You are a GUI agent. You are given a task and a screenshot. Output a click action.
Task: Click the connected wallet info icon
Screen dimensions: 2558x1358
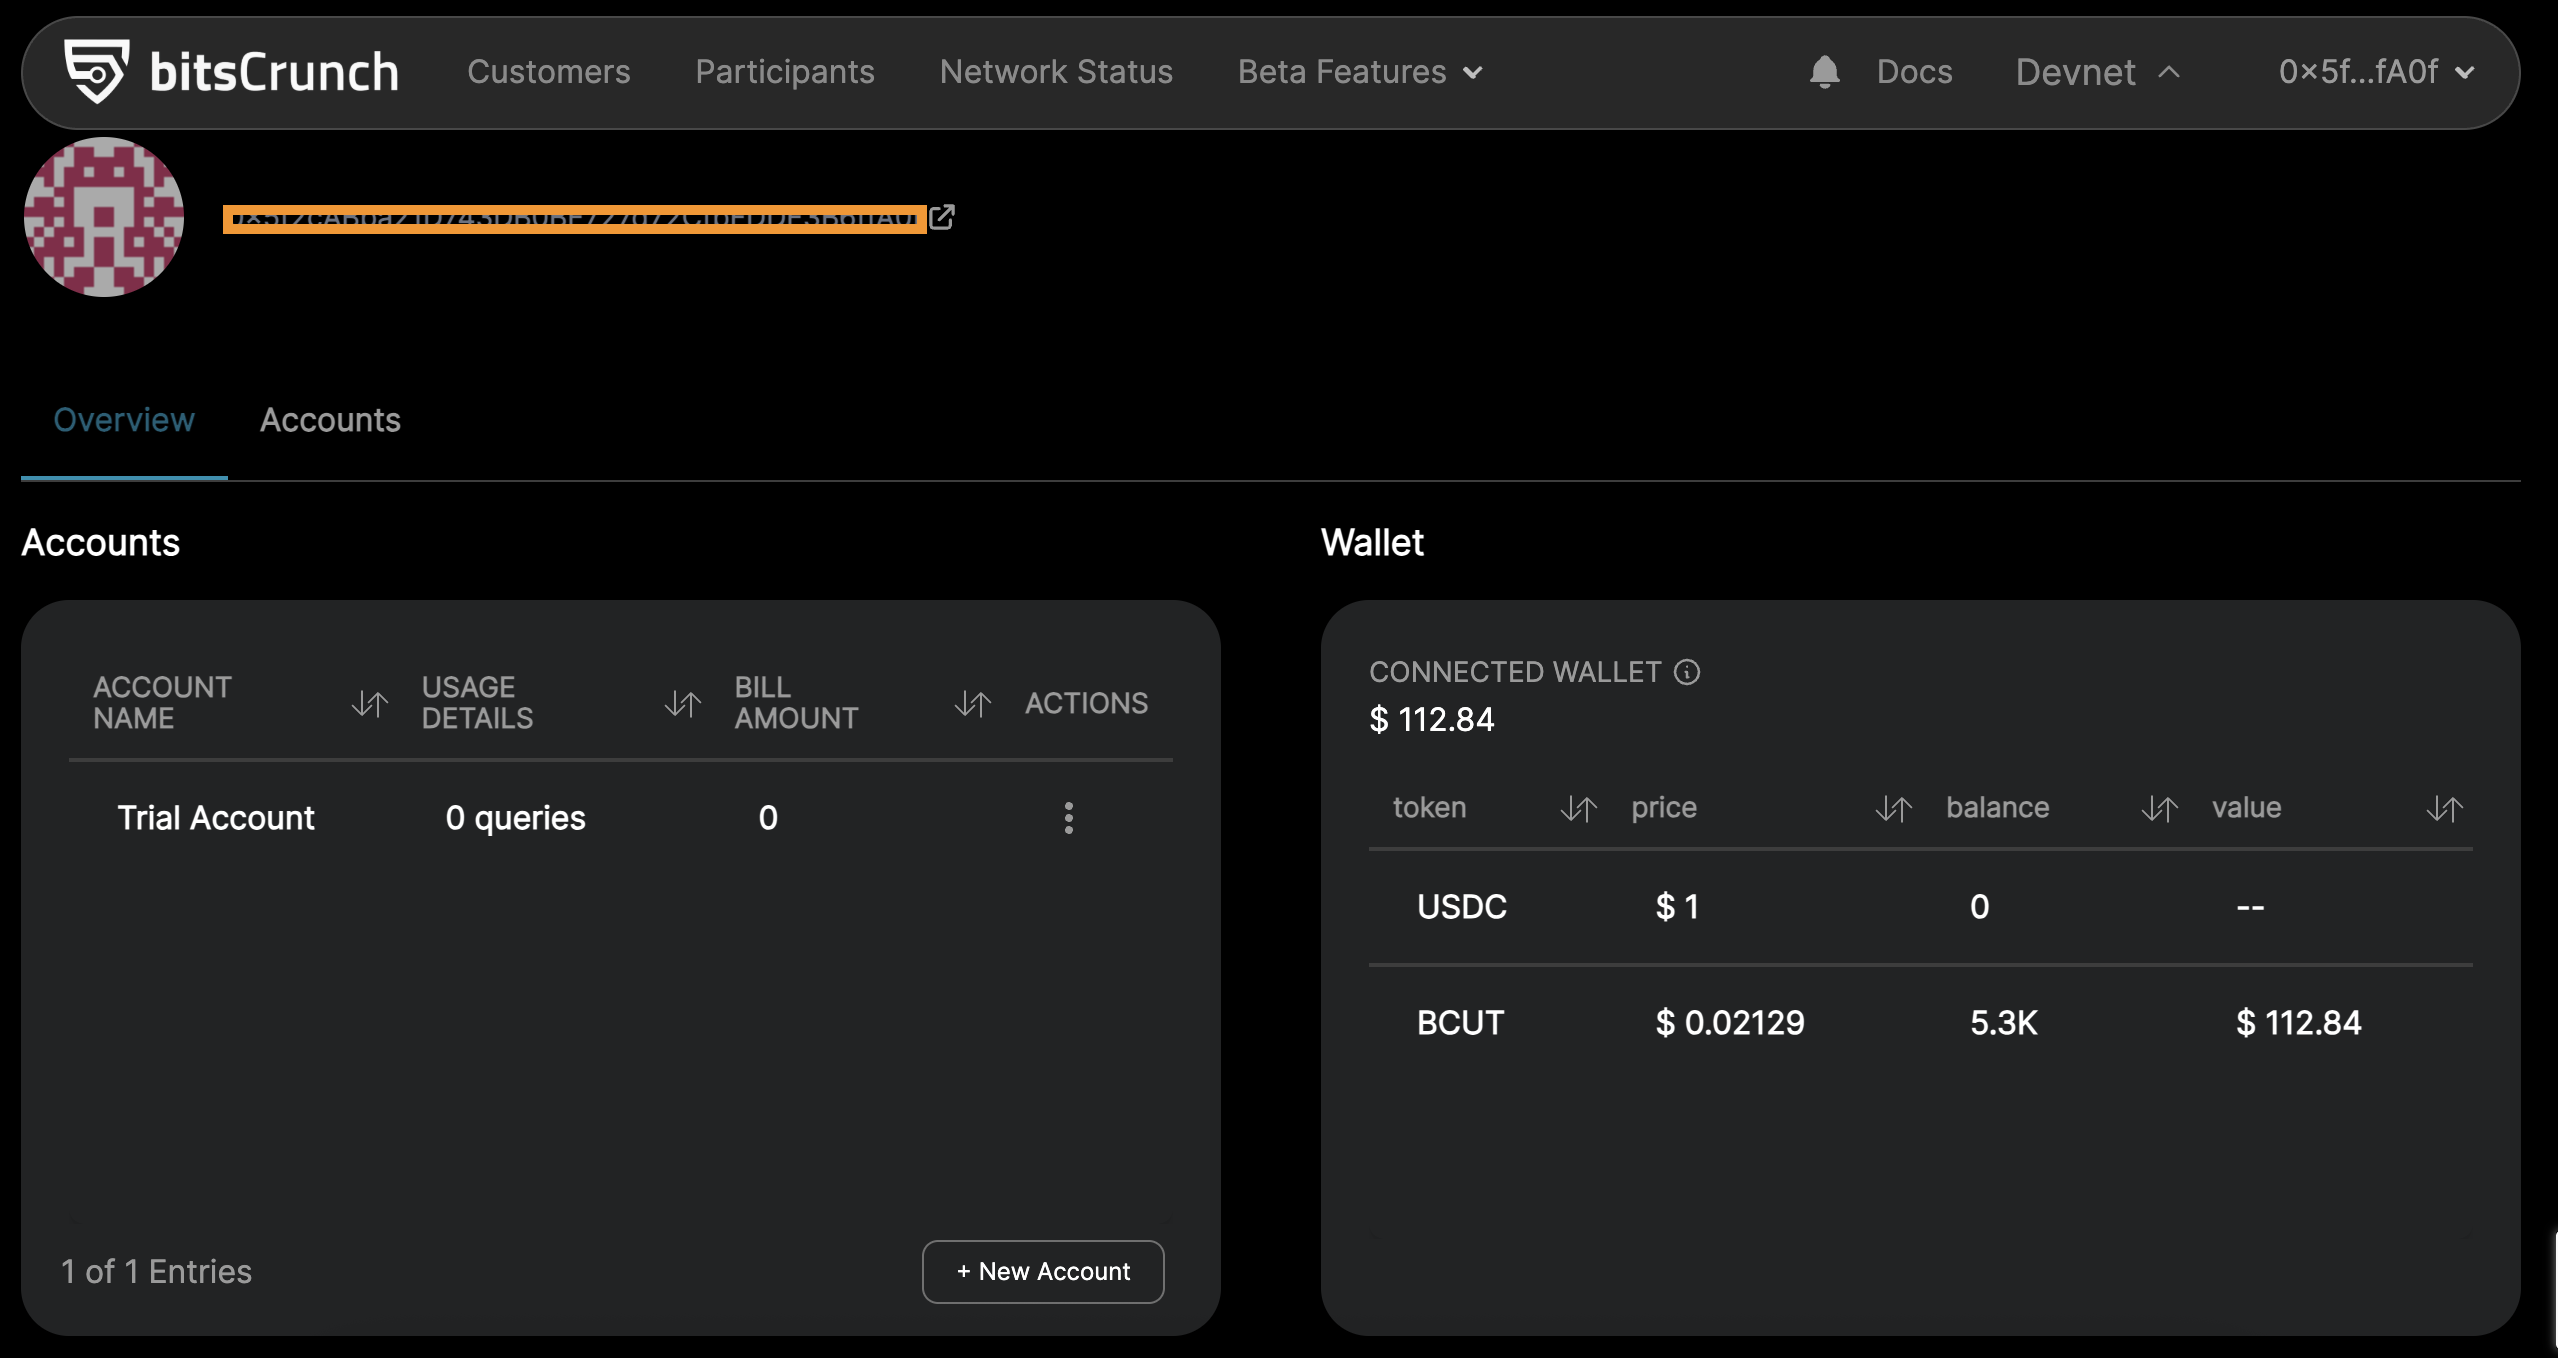(x=1687, y=672)
